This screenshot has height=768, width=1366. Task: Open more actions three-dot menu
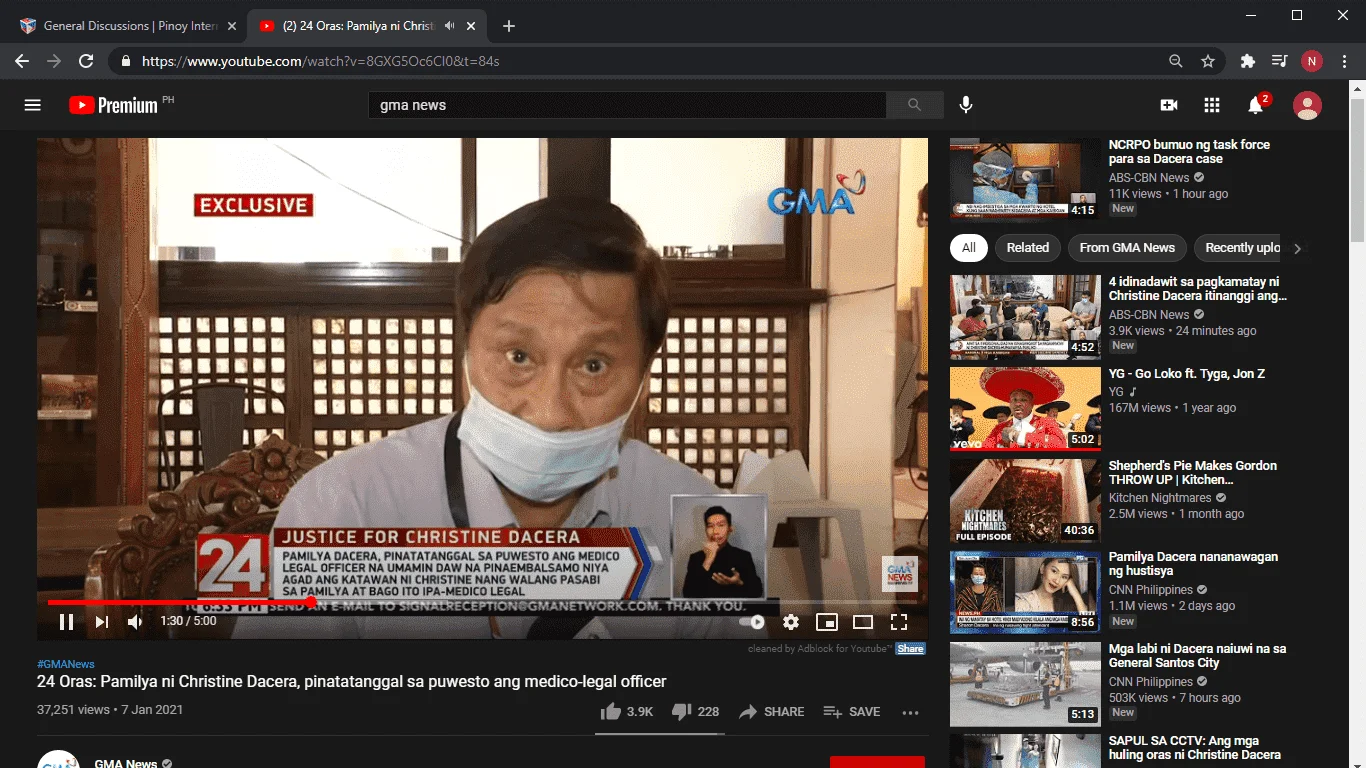tap(910, 713)
